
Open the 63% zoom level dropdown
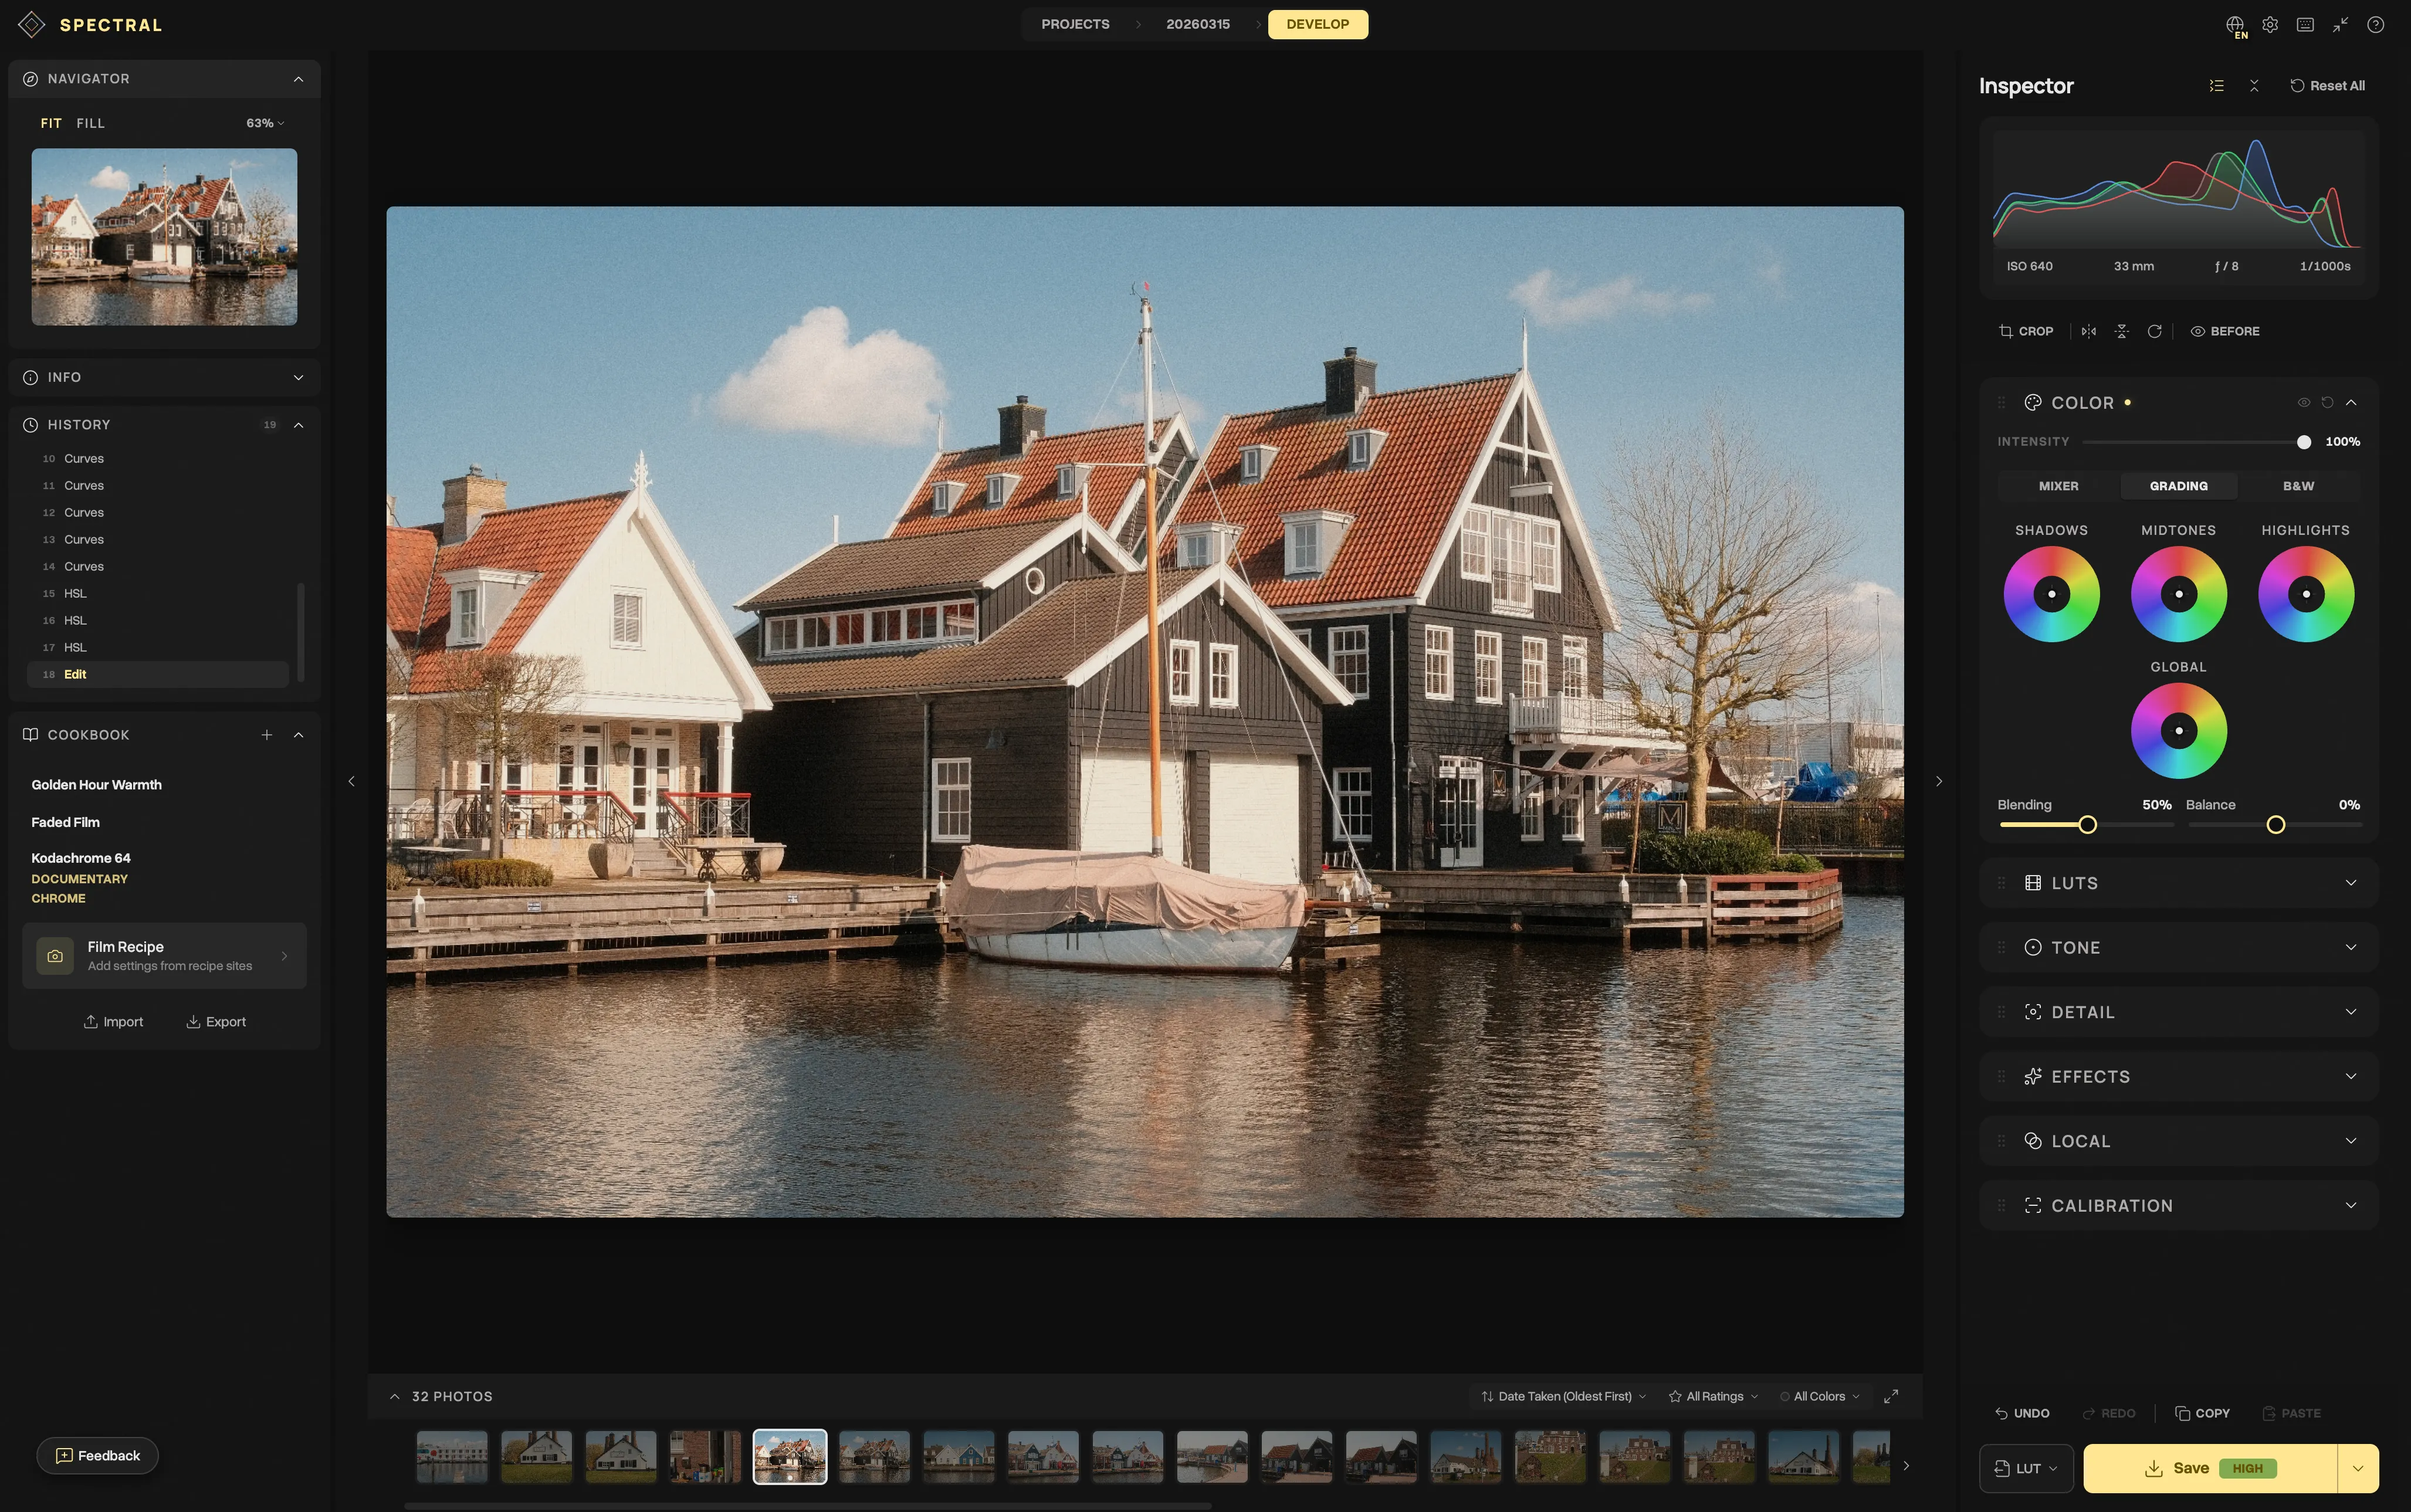263,122
